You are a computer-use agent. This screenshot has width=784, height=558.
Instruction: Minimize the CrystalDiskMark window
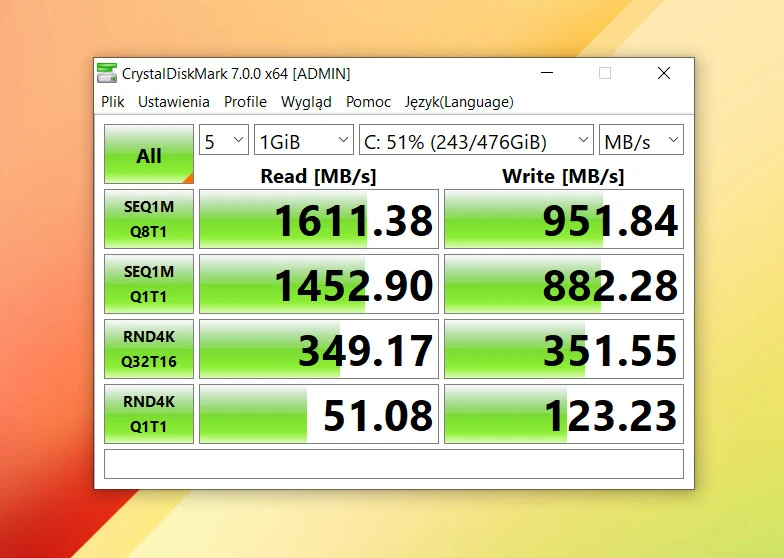546,73
